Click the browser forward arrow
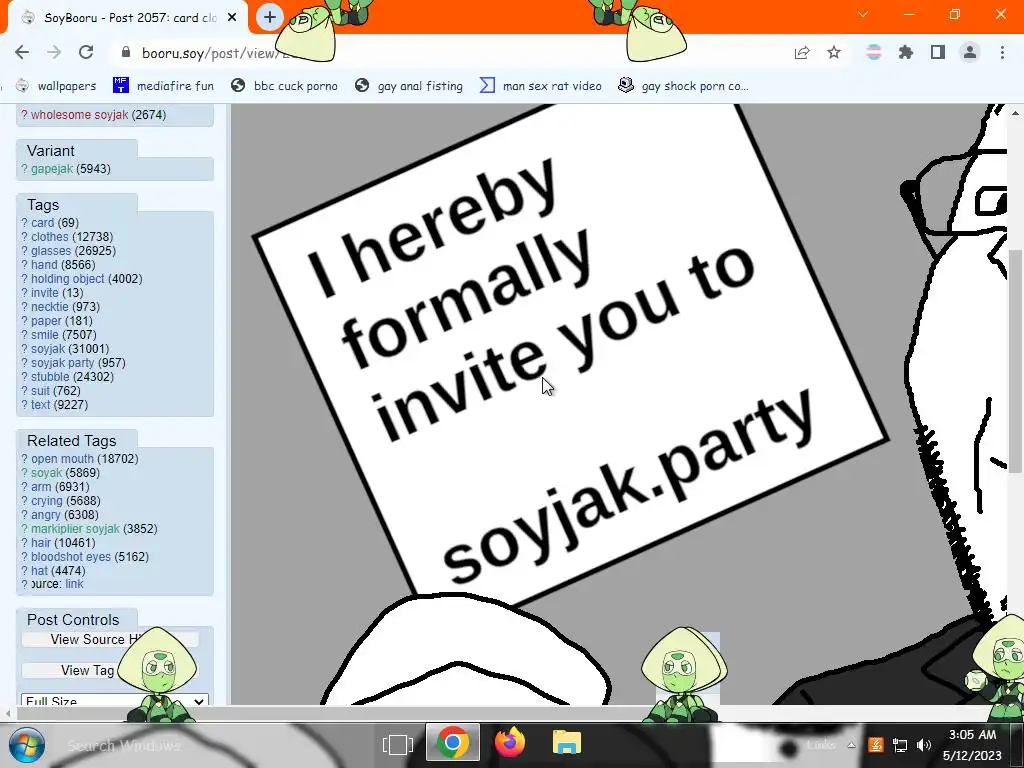This screenshot has width=1024, height=768. [54, 52]
